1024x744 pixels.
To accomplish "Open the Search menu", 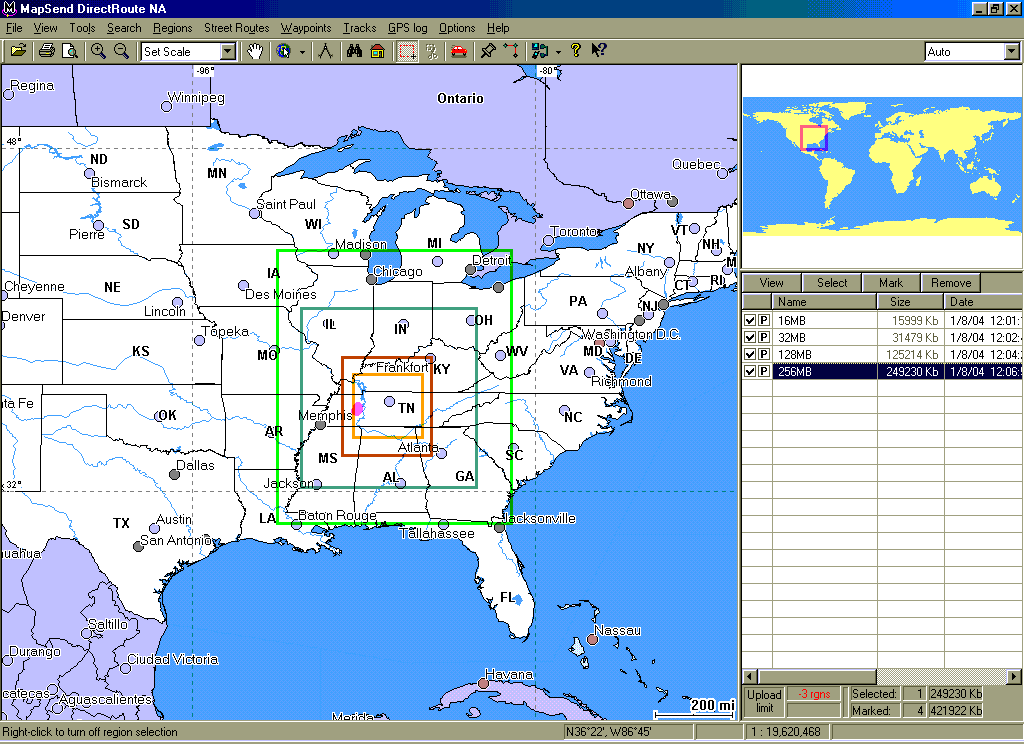I will pos(124,28).
